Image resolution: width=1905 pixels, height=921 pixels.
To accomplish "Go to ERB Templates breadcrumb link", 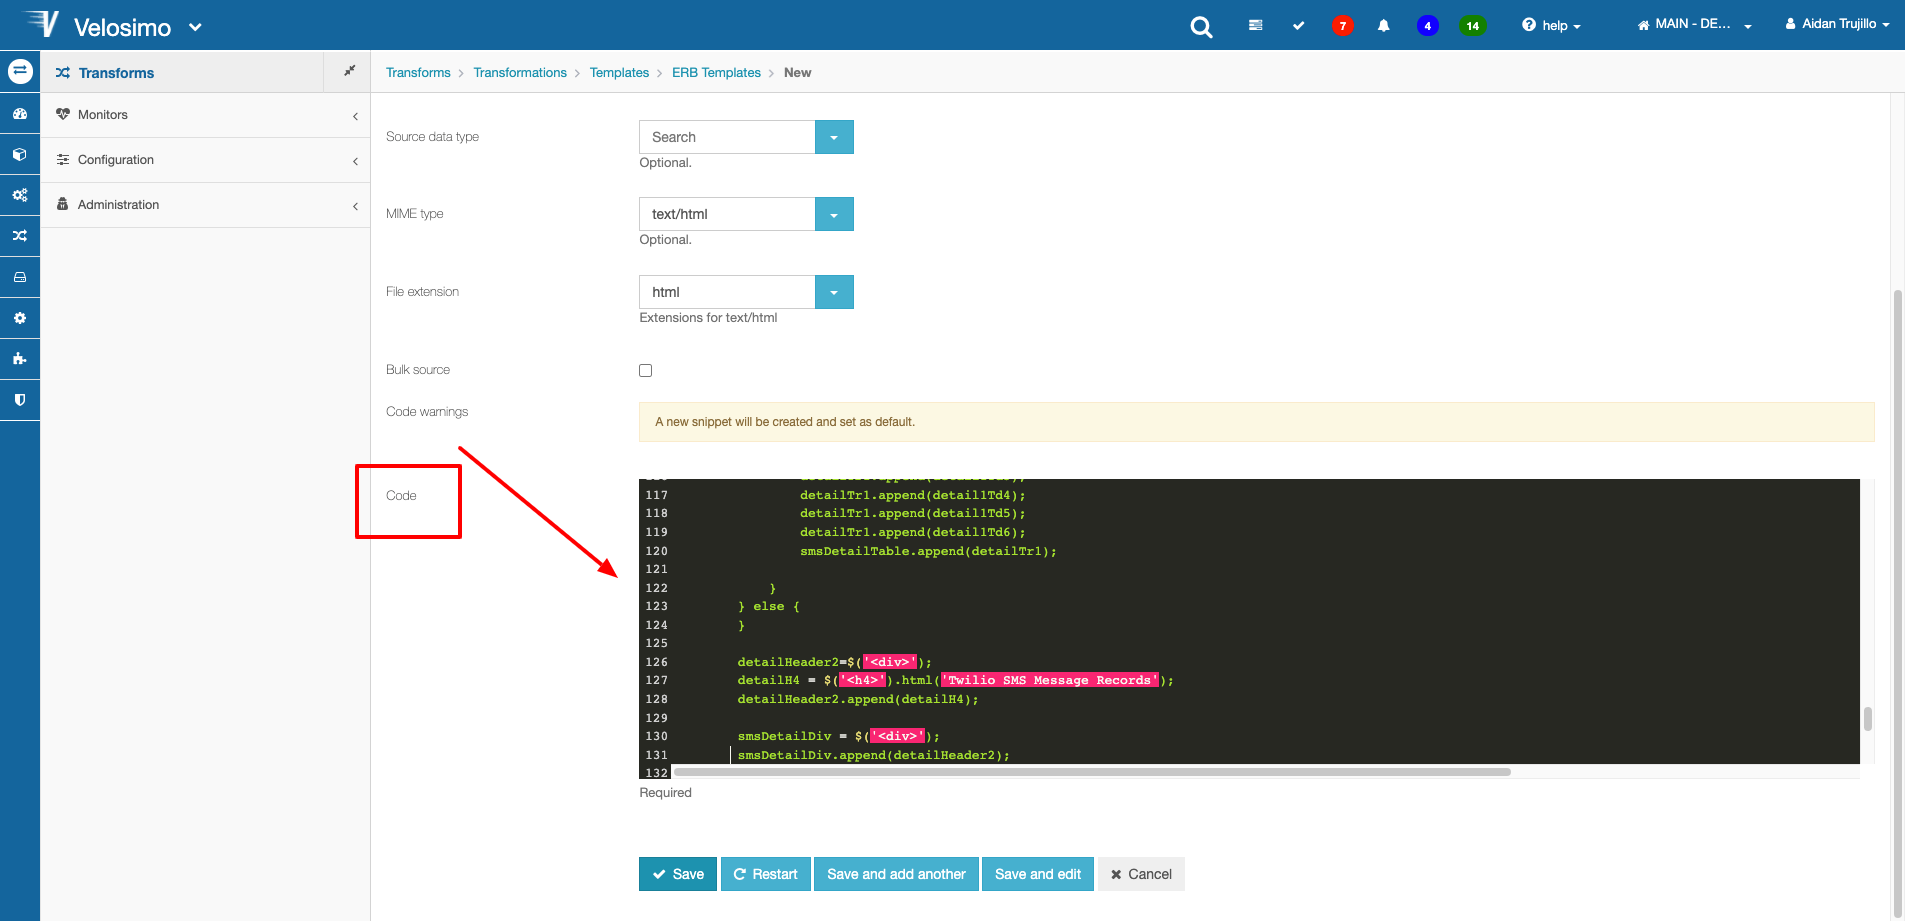I will click(x=716, y=73).
